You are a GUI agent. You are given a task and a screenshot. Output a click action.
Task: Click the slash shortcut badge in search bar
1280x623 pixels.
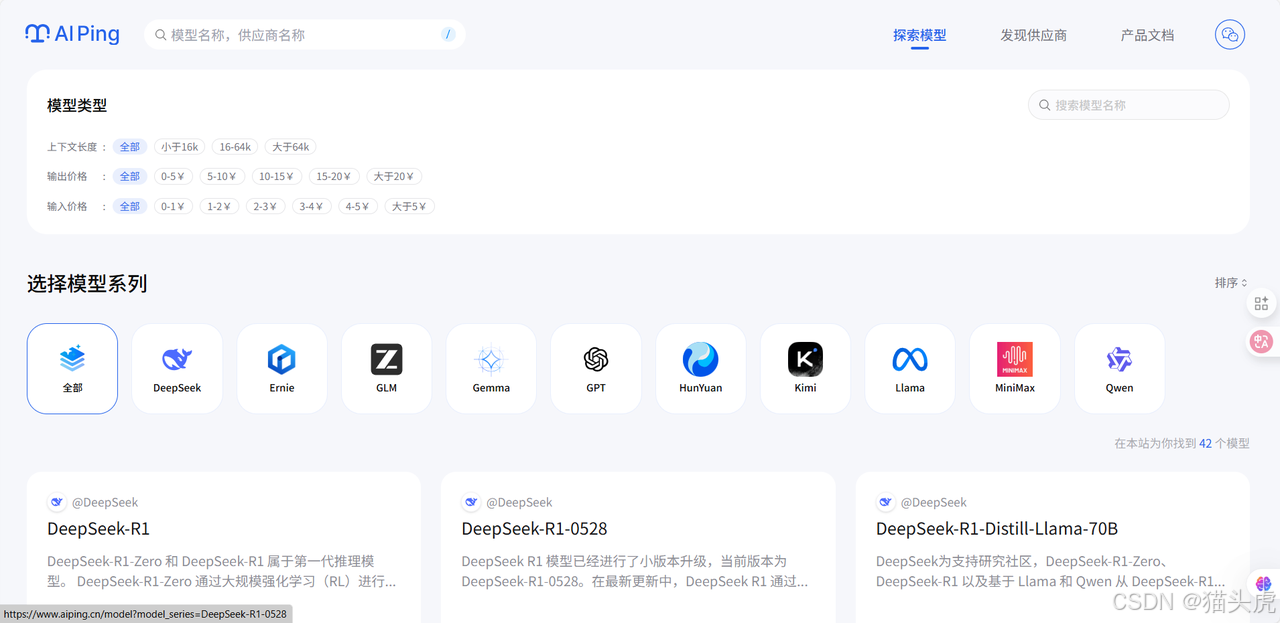coord(448,35)
